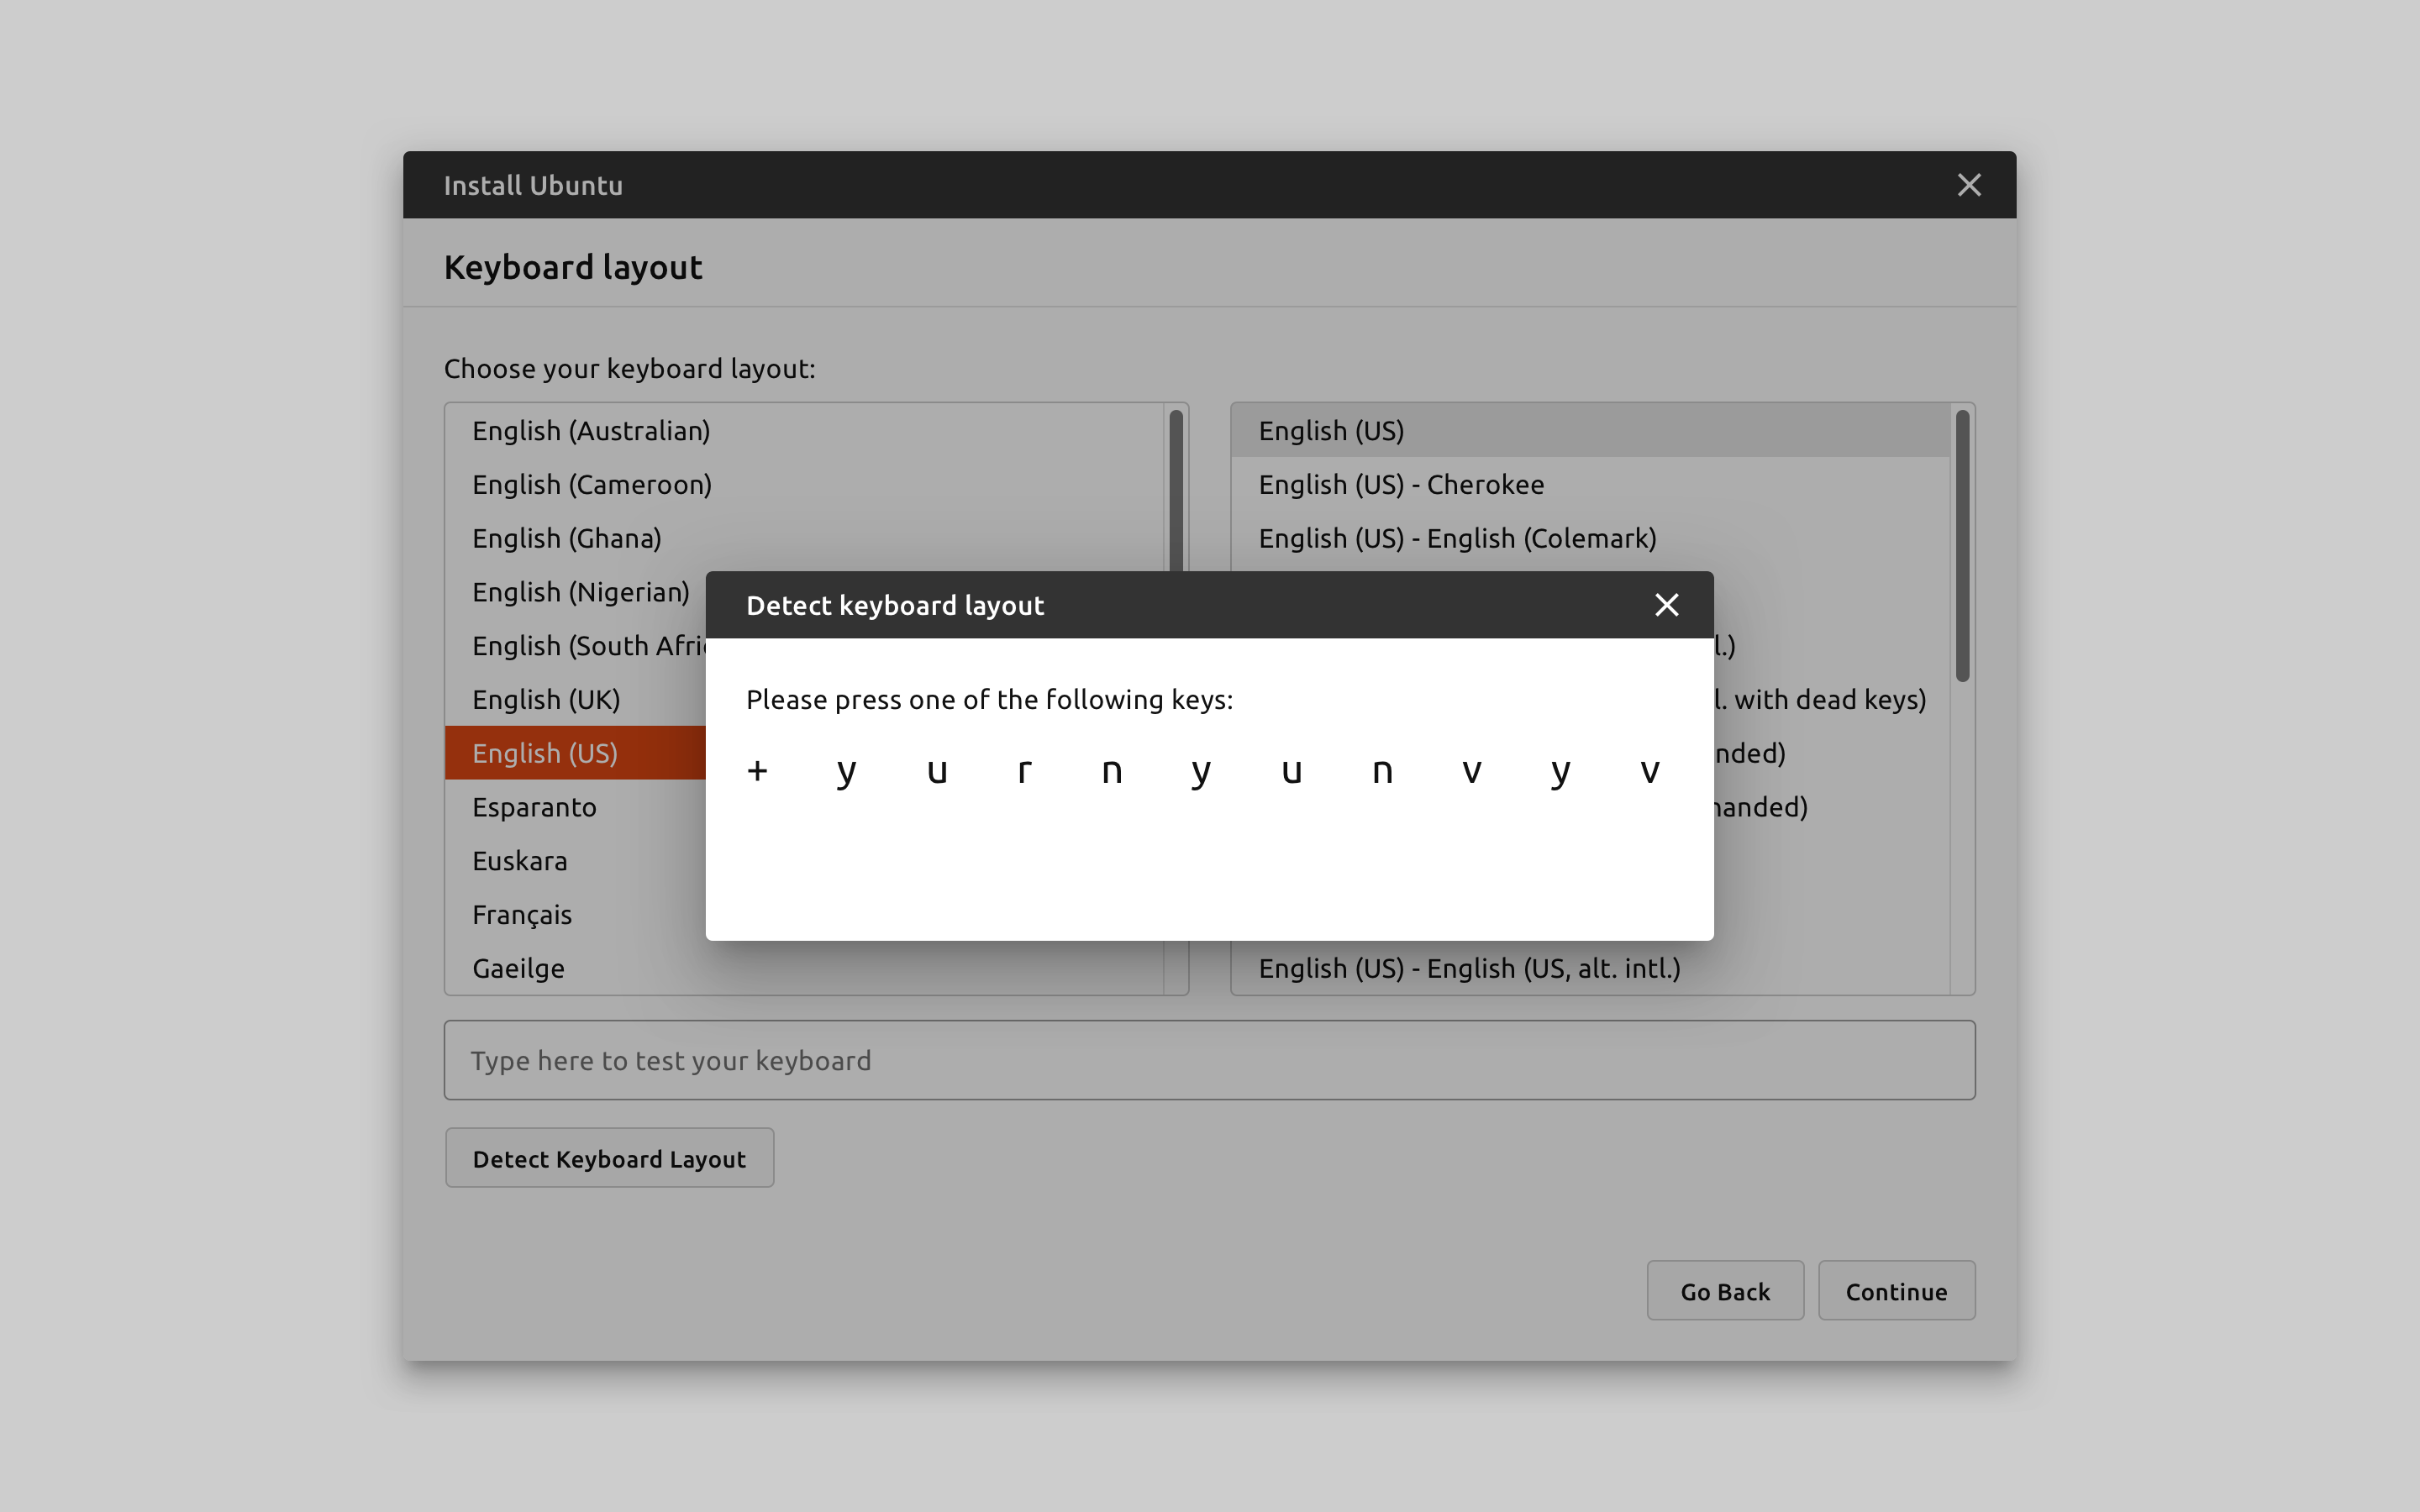Click the Detect Keyboard Layout button
Image resolution: width=2420 pixels, height=1512 pixels.
pyautogui.click(x=609, y=1158)
